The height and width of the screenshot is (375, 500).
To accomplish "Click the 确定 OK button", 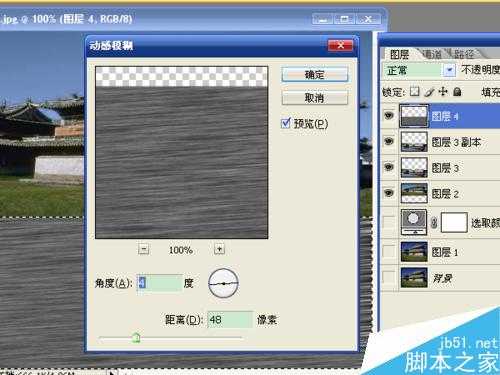I will (x=315, y=74).
